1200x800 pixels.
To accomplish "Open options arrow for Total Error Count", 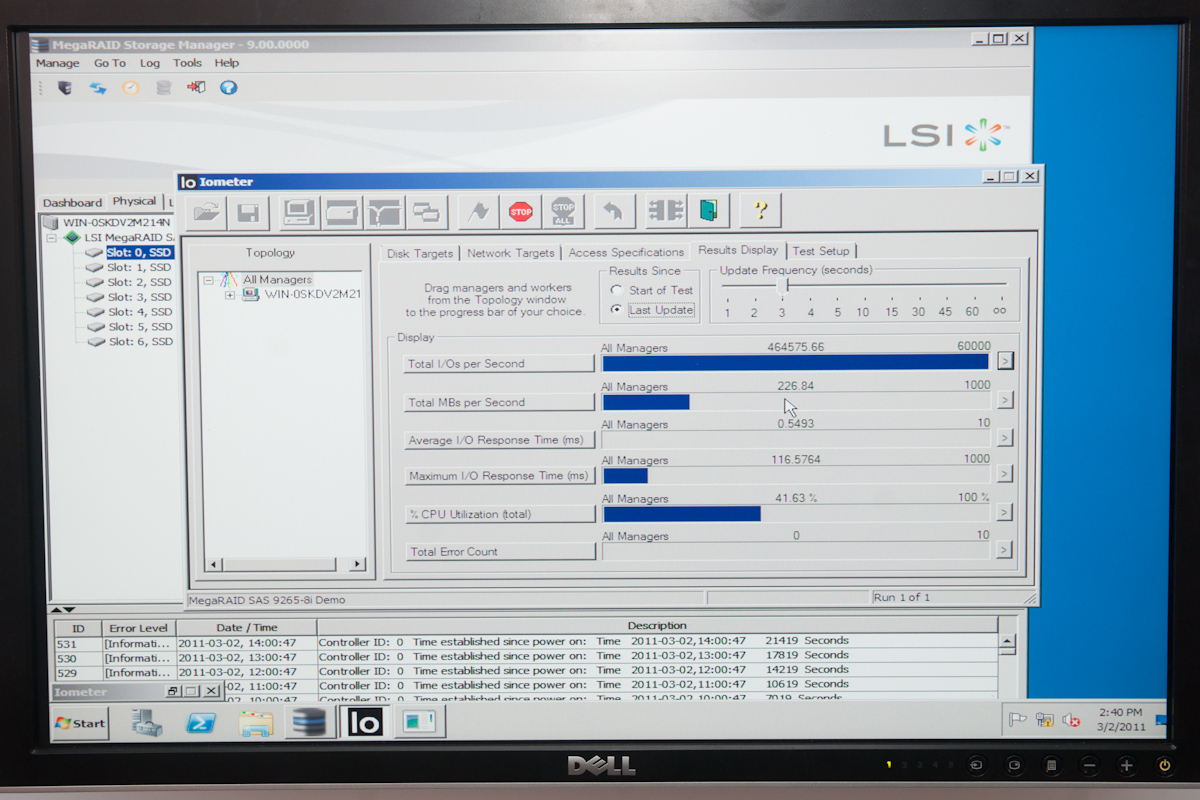I will coord(1005,550).
